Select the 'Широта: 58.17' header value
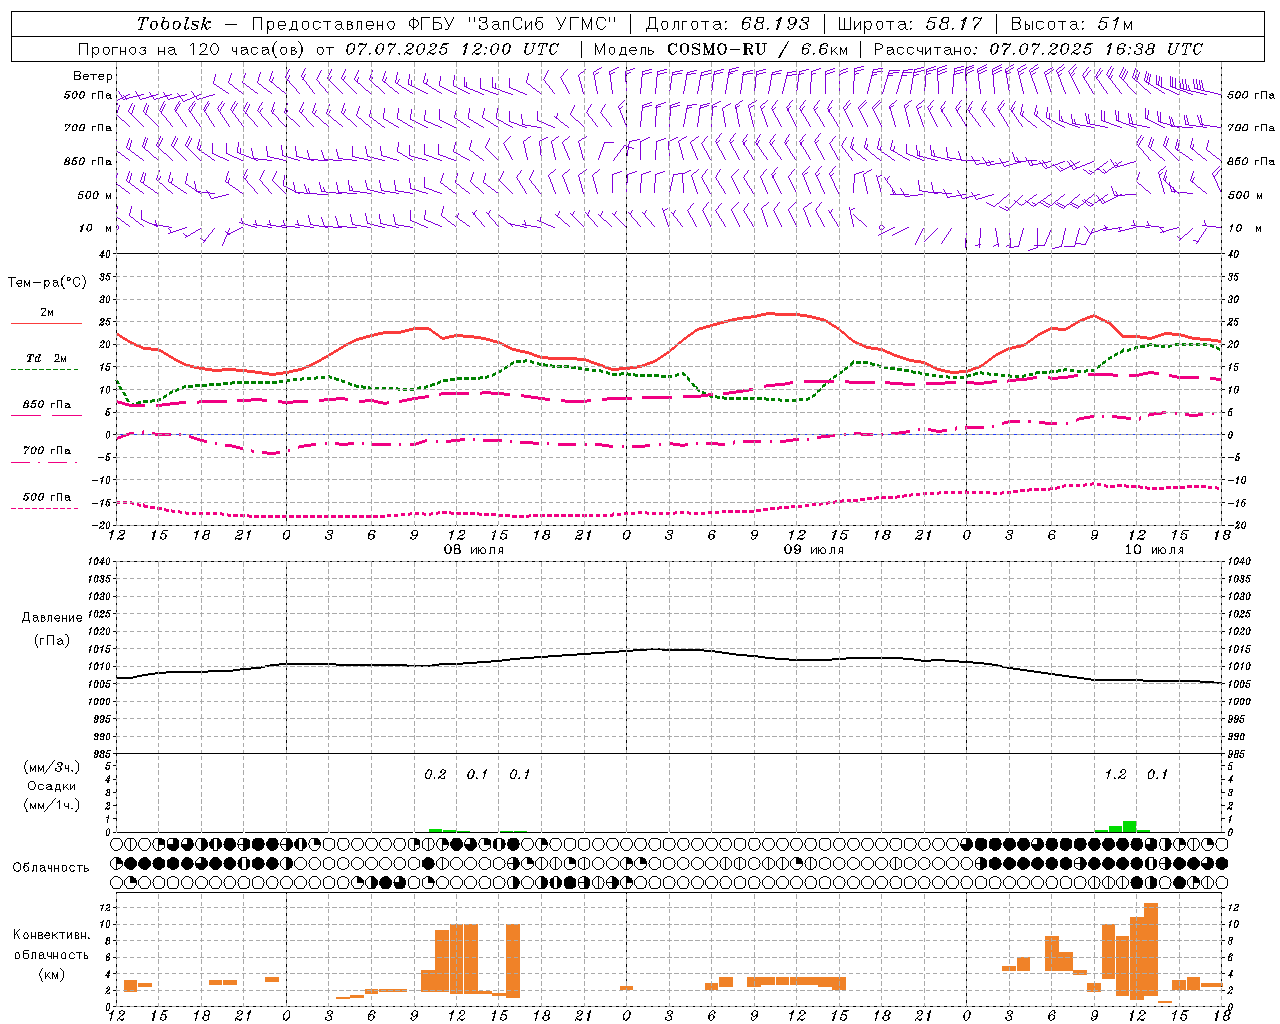The image size is (1280, 1024). (x=910, y=24)
